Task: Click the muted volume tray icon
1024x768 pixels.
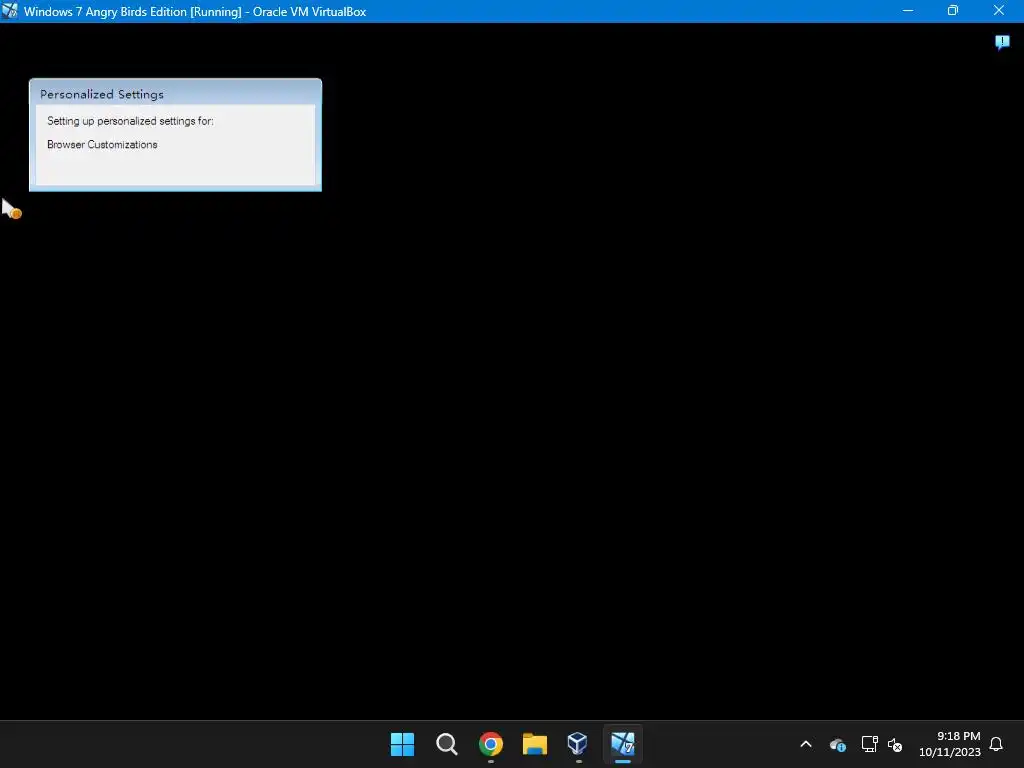Action: click(895, 744)
